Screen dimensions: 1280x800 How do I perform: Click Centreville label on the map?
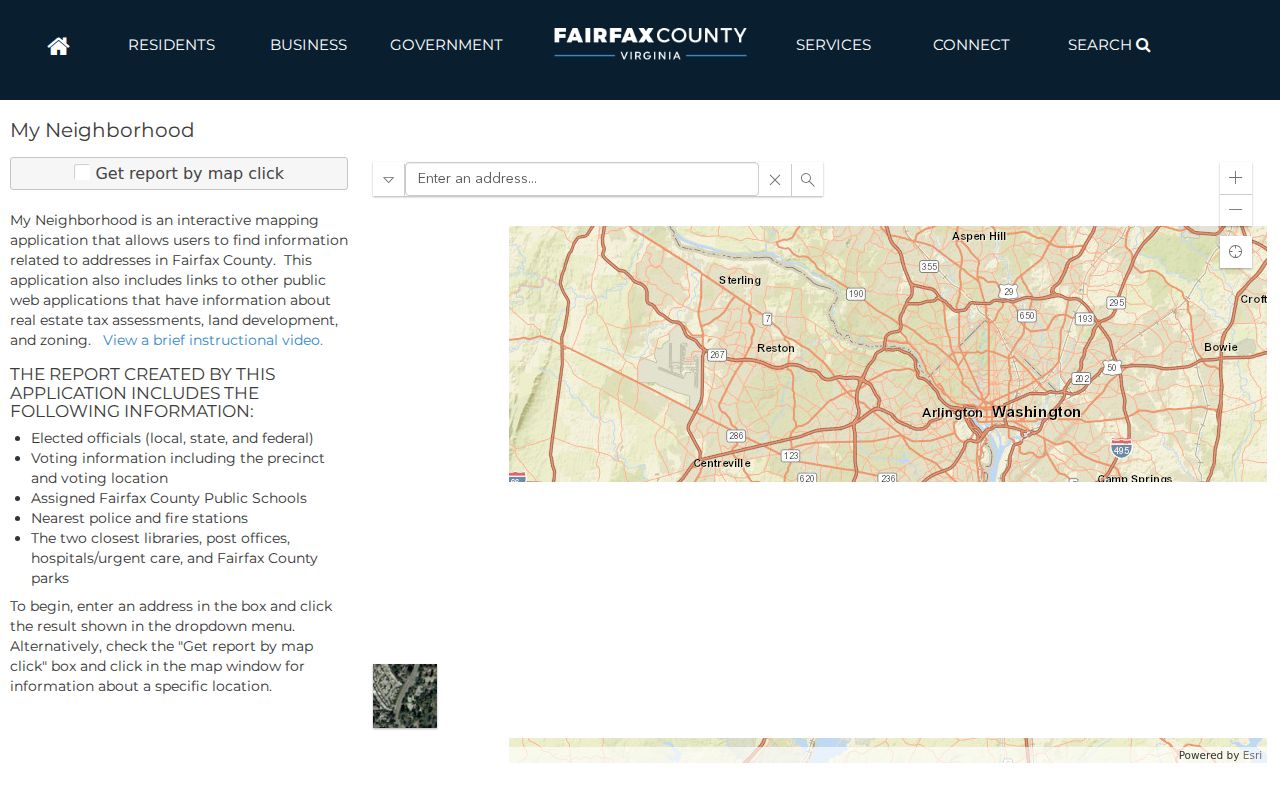pos(722,463)
